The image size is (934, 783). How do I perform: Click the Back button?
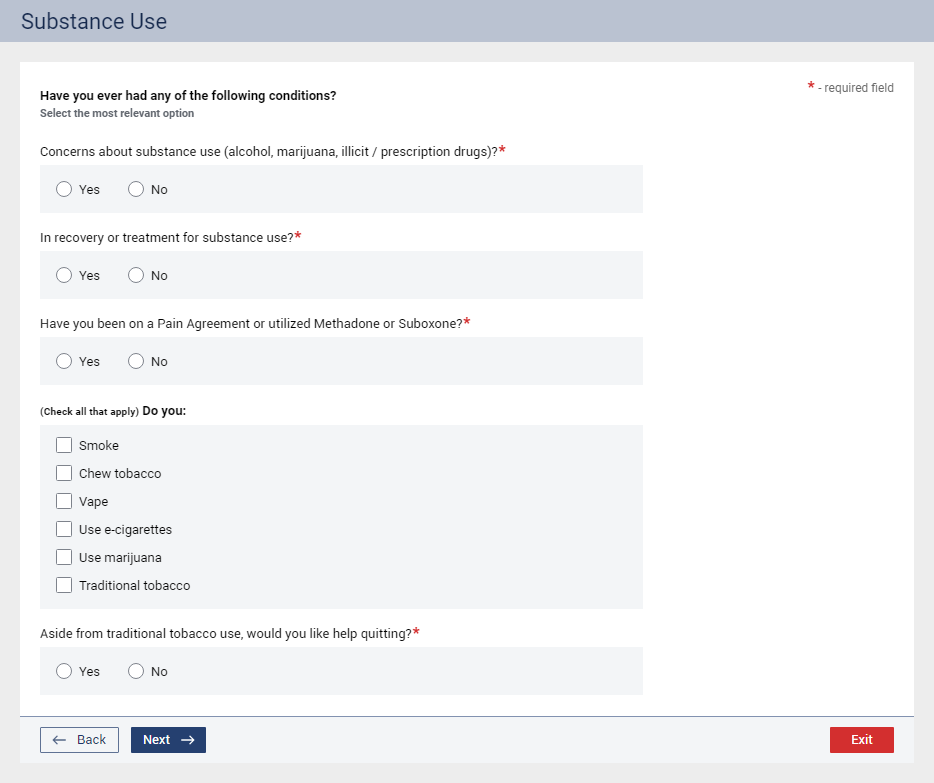[79, 740]
